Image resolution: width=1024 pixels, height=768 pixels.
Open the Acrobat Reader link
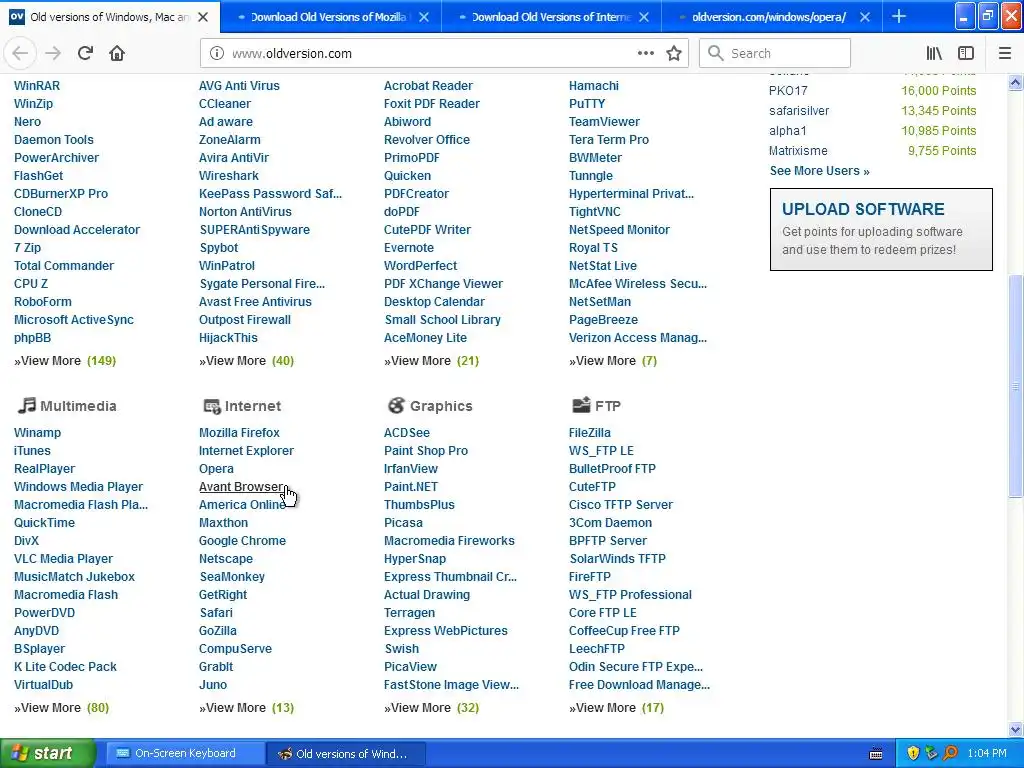[x=428, y=86]
